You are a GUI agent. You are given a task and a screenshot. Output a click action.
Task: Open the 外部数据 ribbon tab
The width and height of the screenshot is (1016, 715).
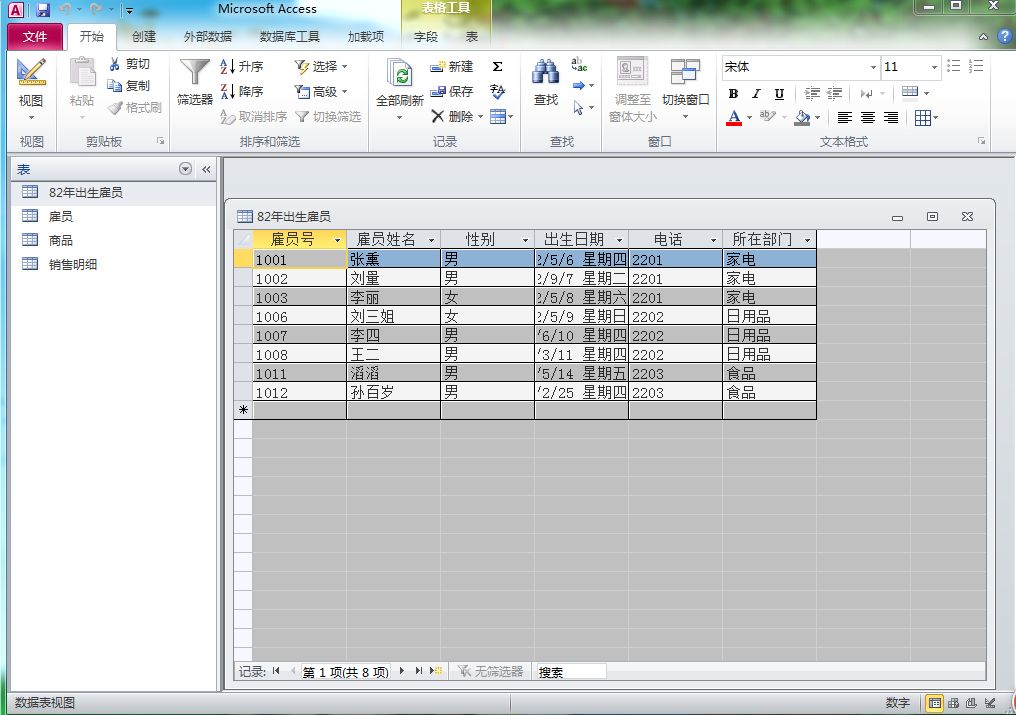207,37
